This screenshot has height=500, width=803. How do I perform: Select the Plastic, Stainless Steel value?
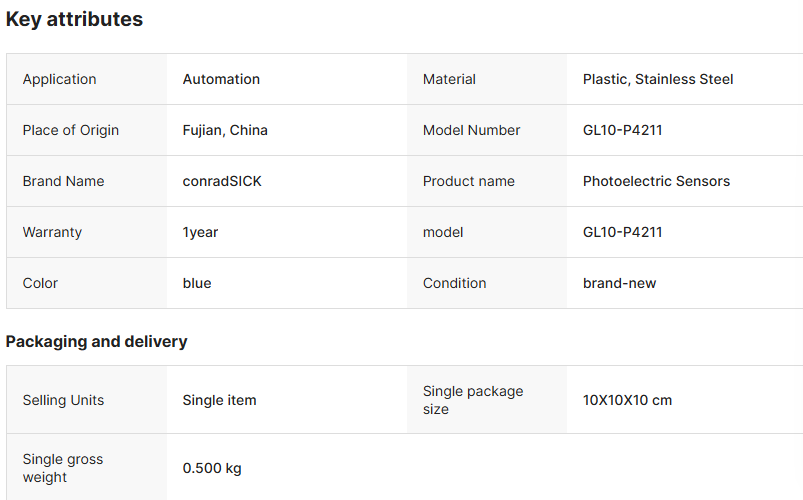point(658,79)
